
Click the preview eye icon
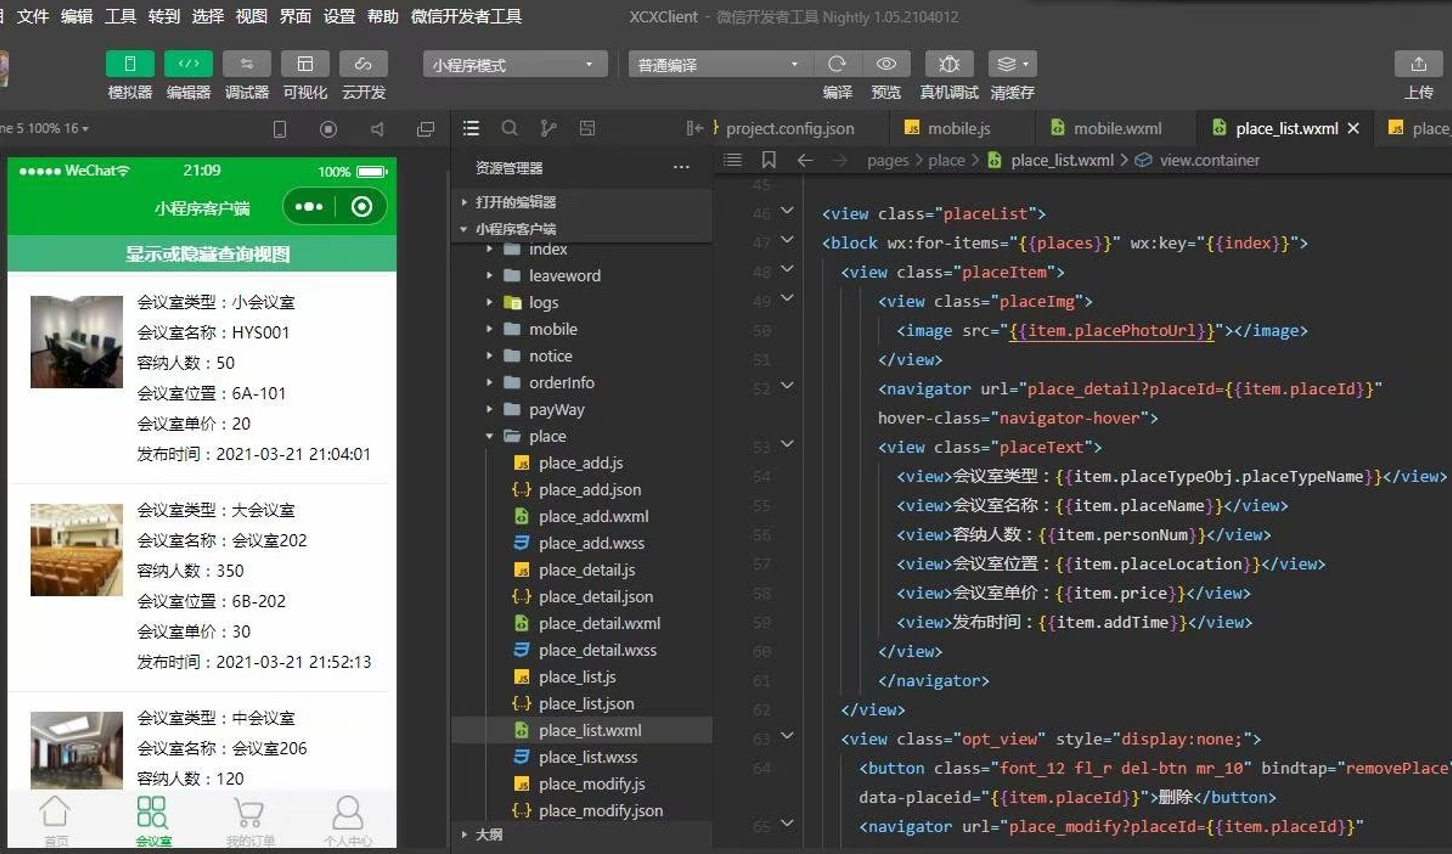886,64
